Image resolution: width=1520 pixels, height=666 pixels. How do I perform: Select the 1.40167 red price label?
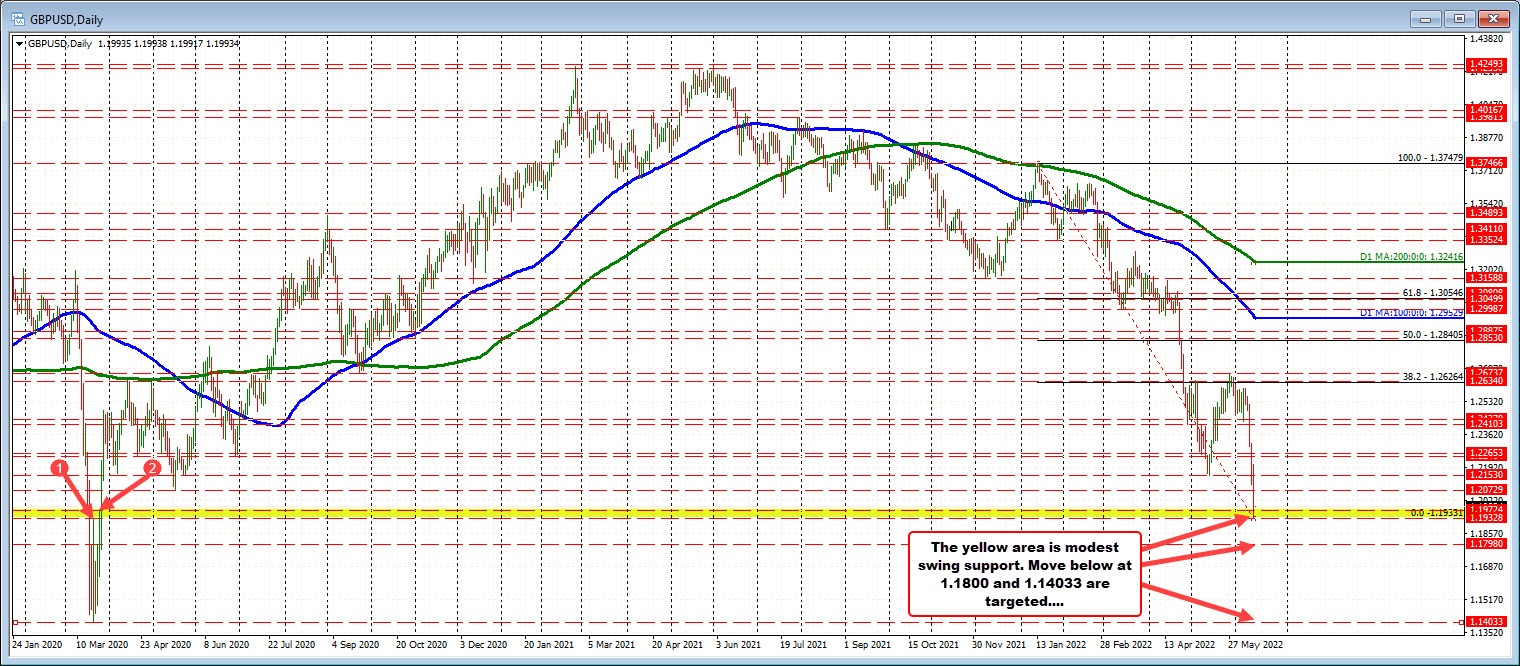coord(1485,108)
